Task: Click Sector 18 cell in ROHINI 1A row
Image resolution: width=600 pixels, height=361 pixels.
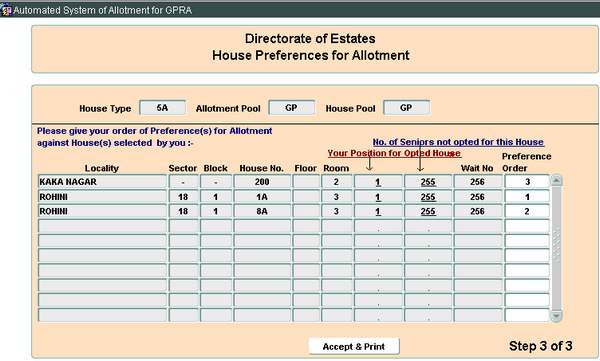Action: click(183, 197)
